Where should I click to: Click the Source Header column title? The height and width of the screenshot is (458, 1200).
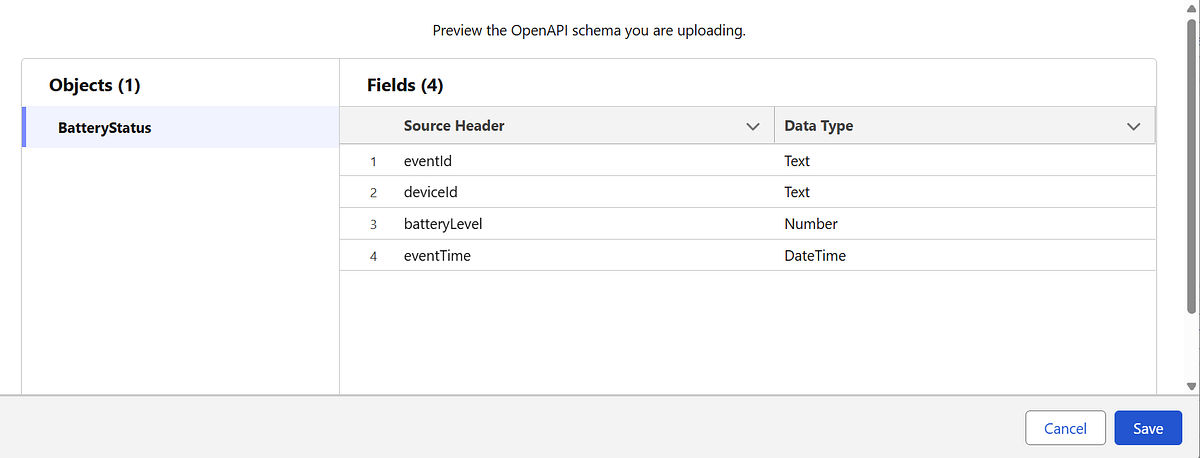point(454,126)
